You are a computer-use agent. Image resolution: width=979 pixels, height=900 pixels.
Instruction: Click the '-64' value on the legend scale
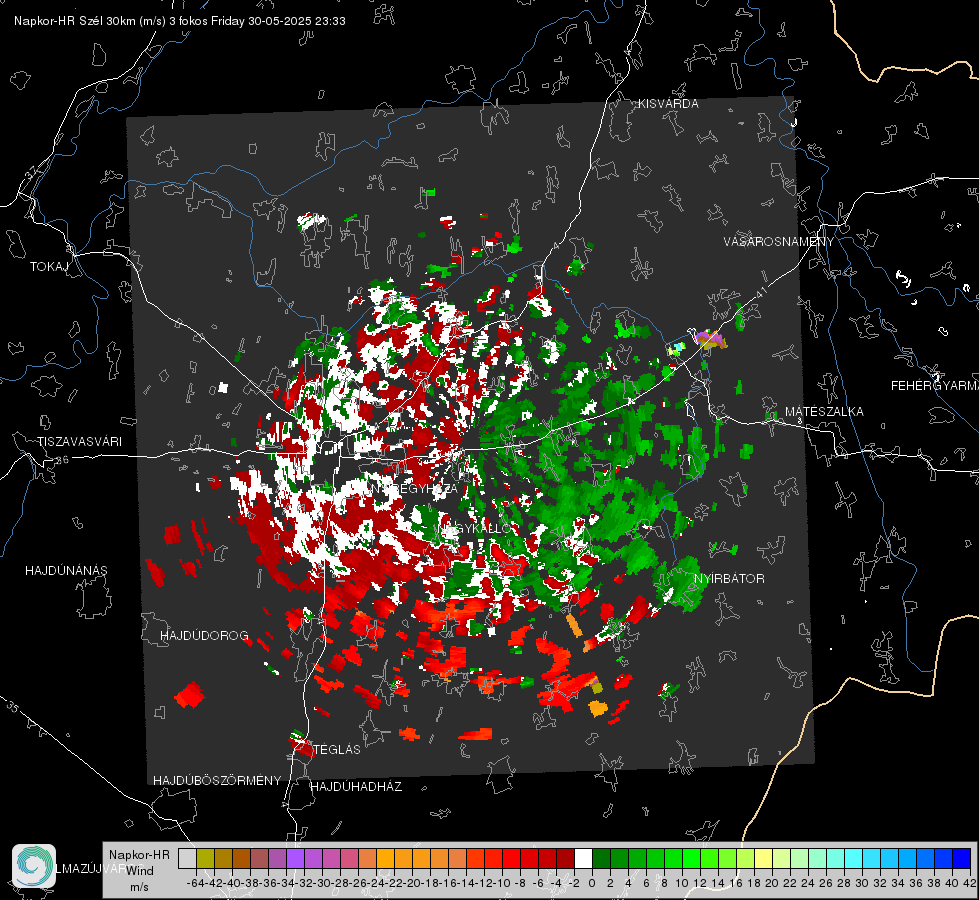pyautogui.click(x=195, y=883)
